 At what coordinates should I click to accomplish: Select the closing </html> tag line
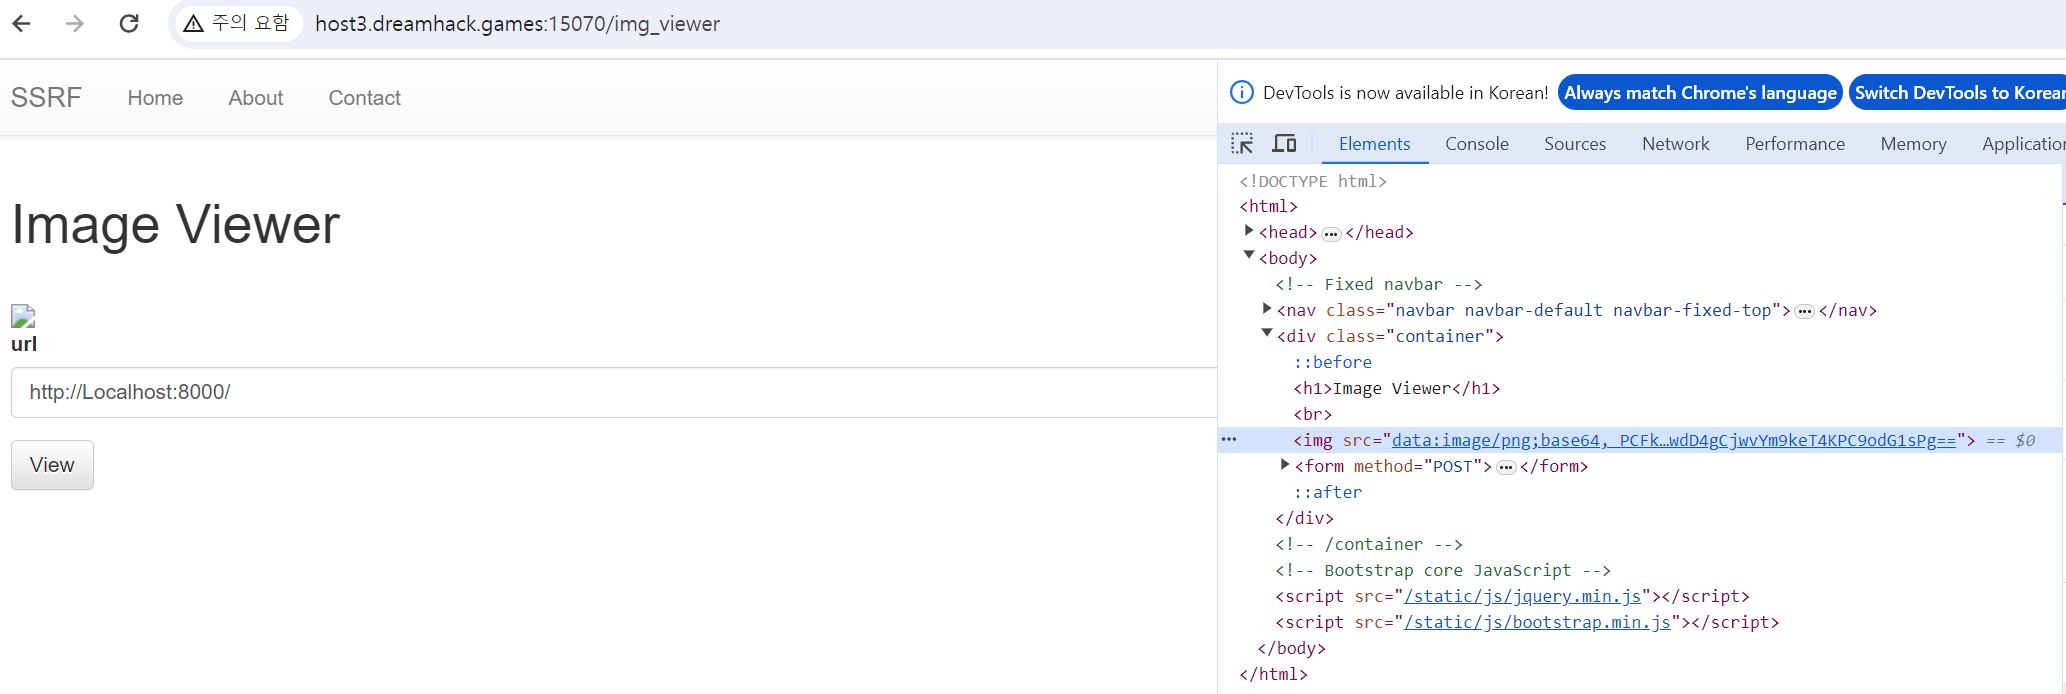[x=1273, y=675]
